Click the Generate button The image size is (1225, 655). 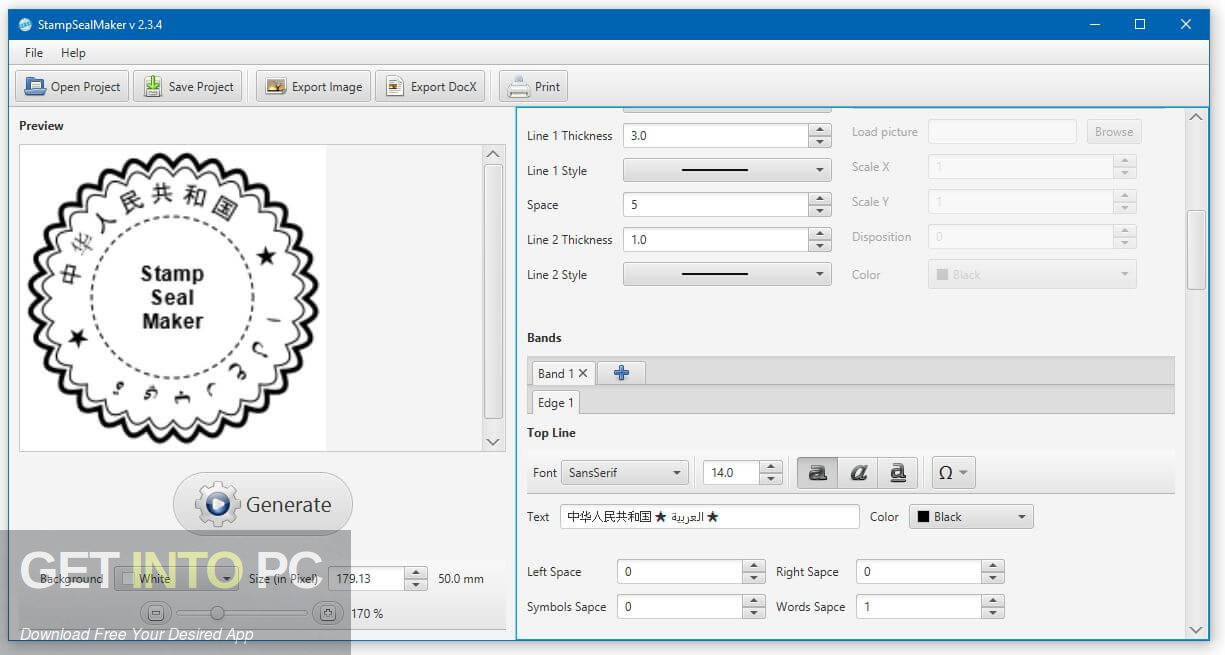tap(262, 504)
